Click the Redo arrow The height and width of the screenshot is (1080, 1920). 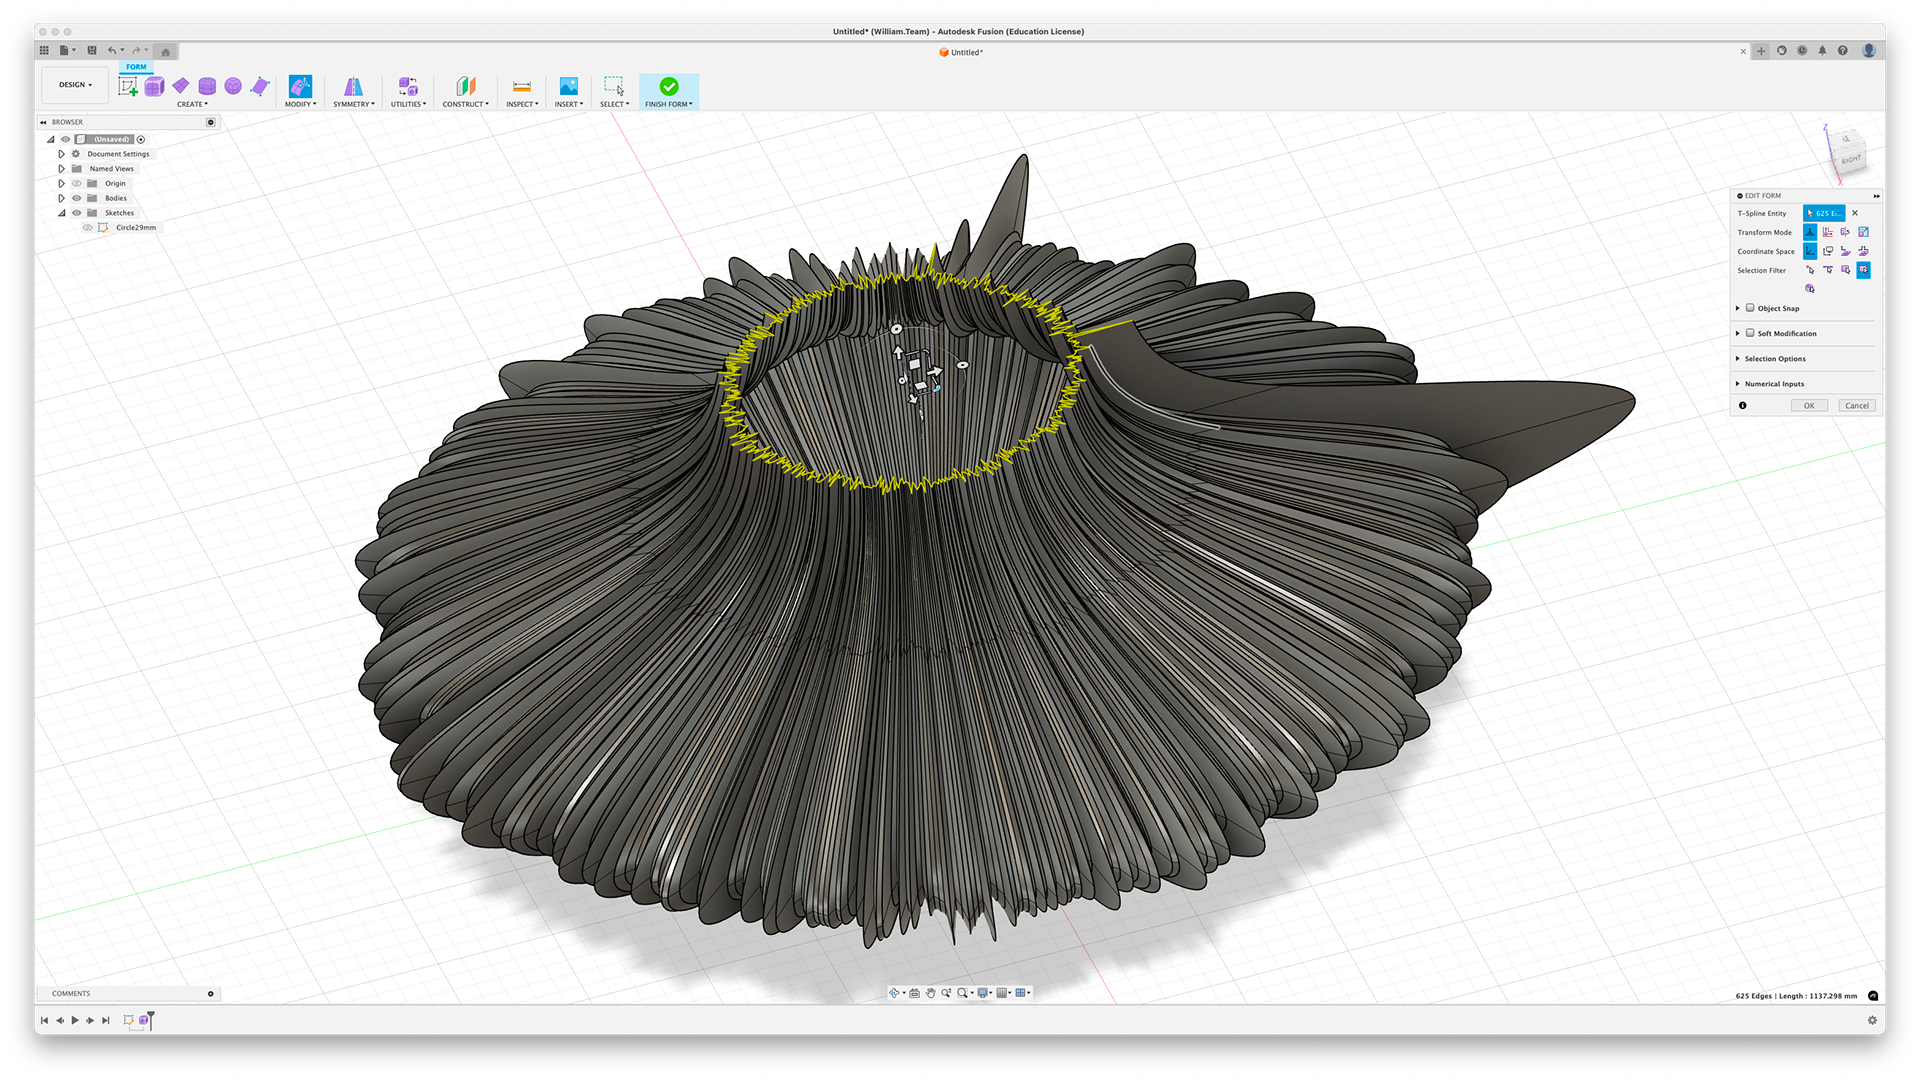click(136, 50)
